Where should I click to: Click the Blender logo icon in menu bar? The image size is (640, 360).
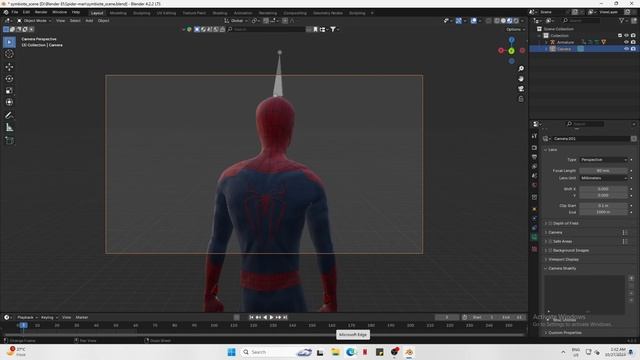point(6,12)
